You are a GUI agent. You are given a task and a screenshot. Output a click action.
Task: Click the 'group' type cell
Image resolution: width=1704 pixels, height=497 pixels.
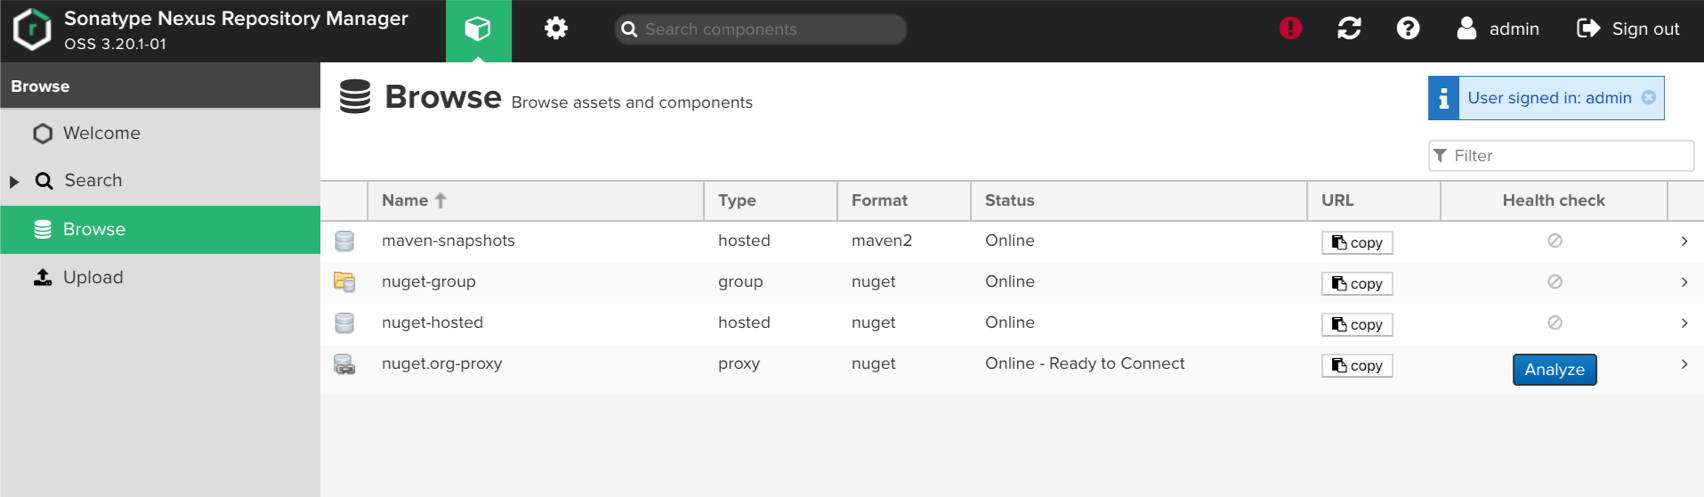pos(741,282)
